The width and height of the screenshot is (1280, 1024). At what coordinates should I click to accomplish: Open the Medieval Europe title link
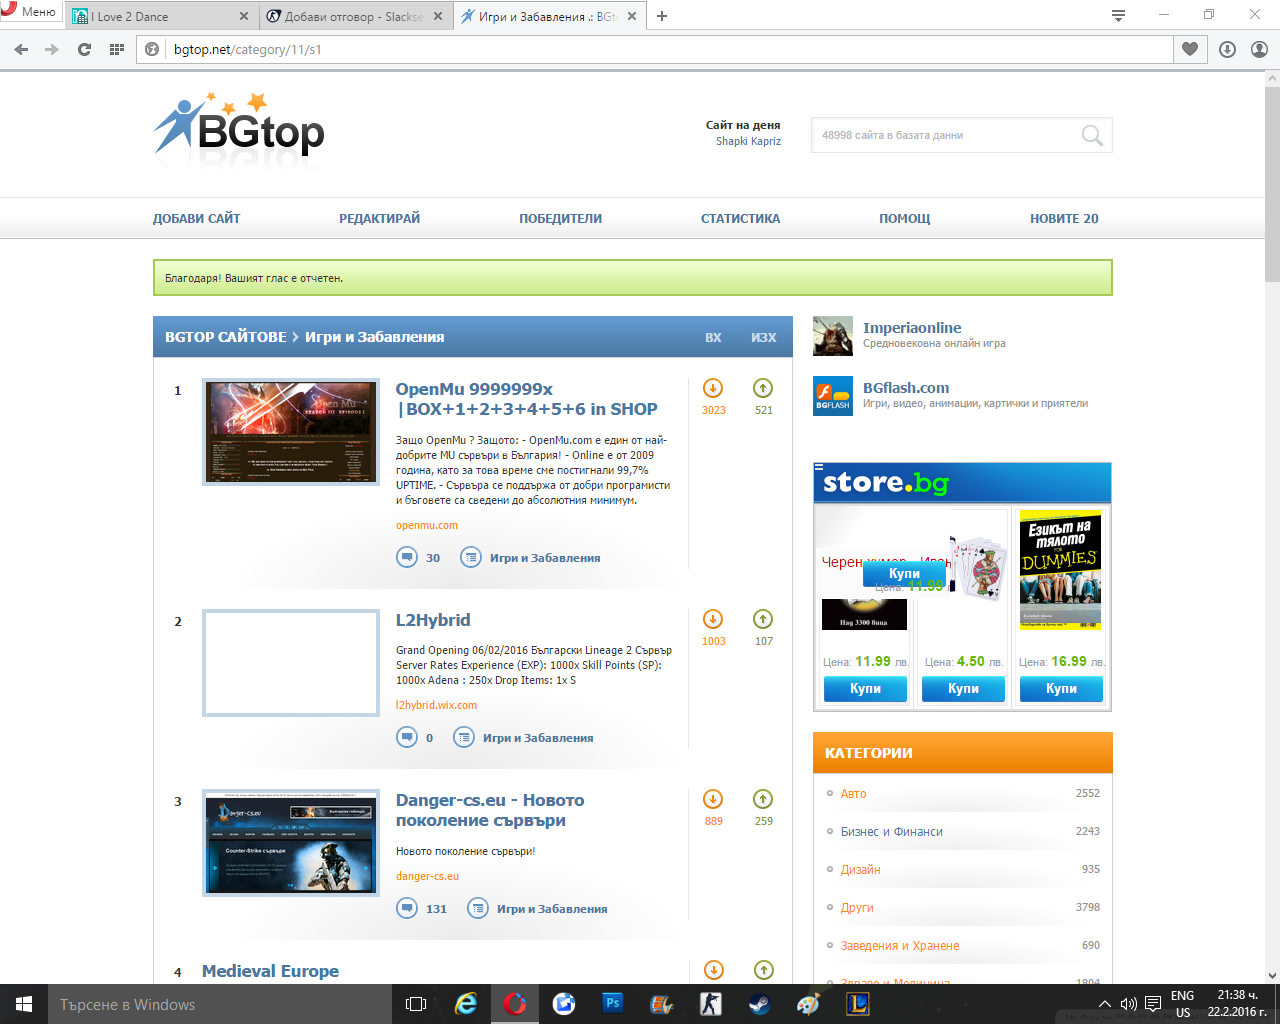click(x=270, y=971)
